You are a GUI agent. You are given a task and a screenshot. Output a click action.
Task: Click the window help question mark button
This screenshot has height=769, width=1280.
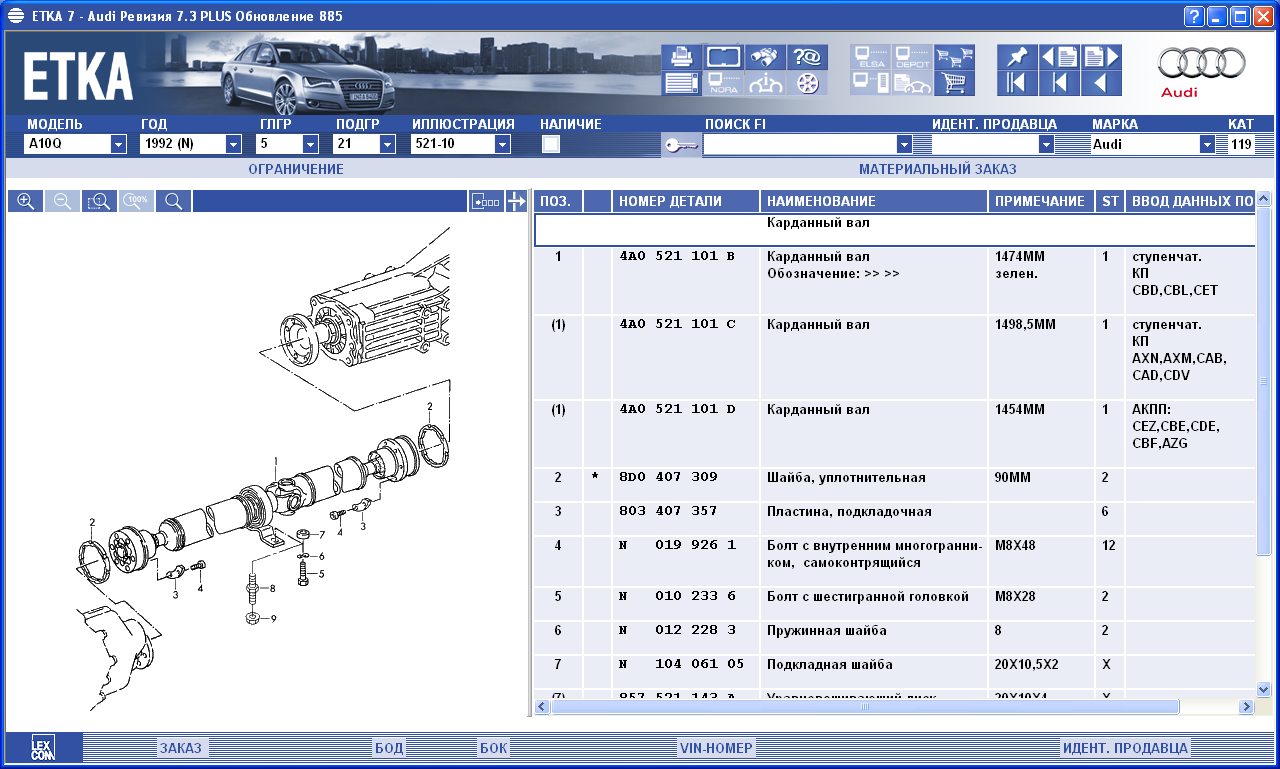pos(1194,16)
